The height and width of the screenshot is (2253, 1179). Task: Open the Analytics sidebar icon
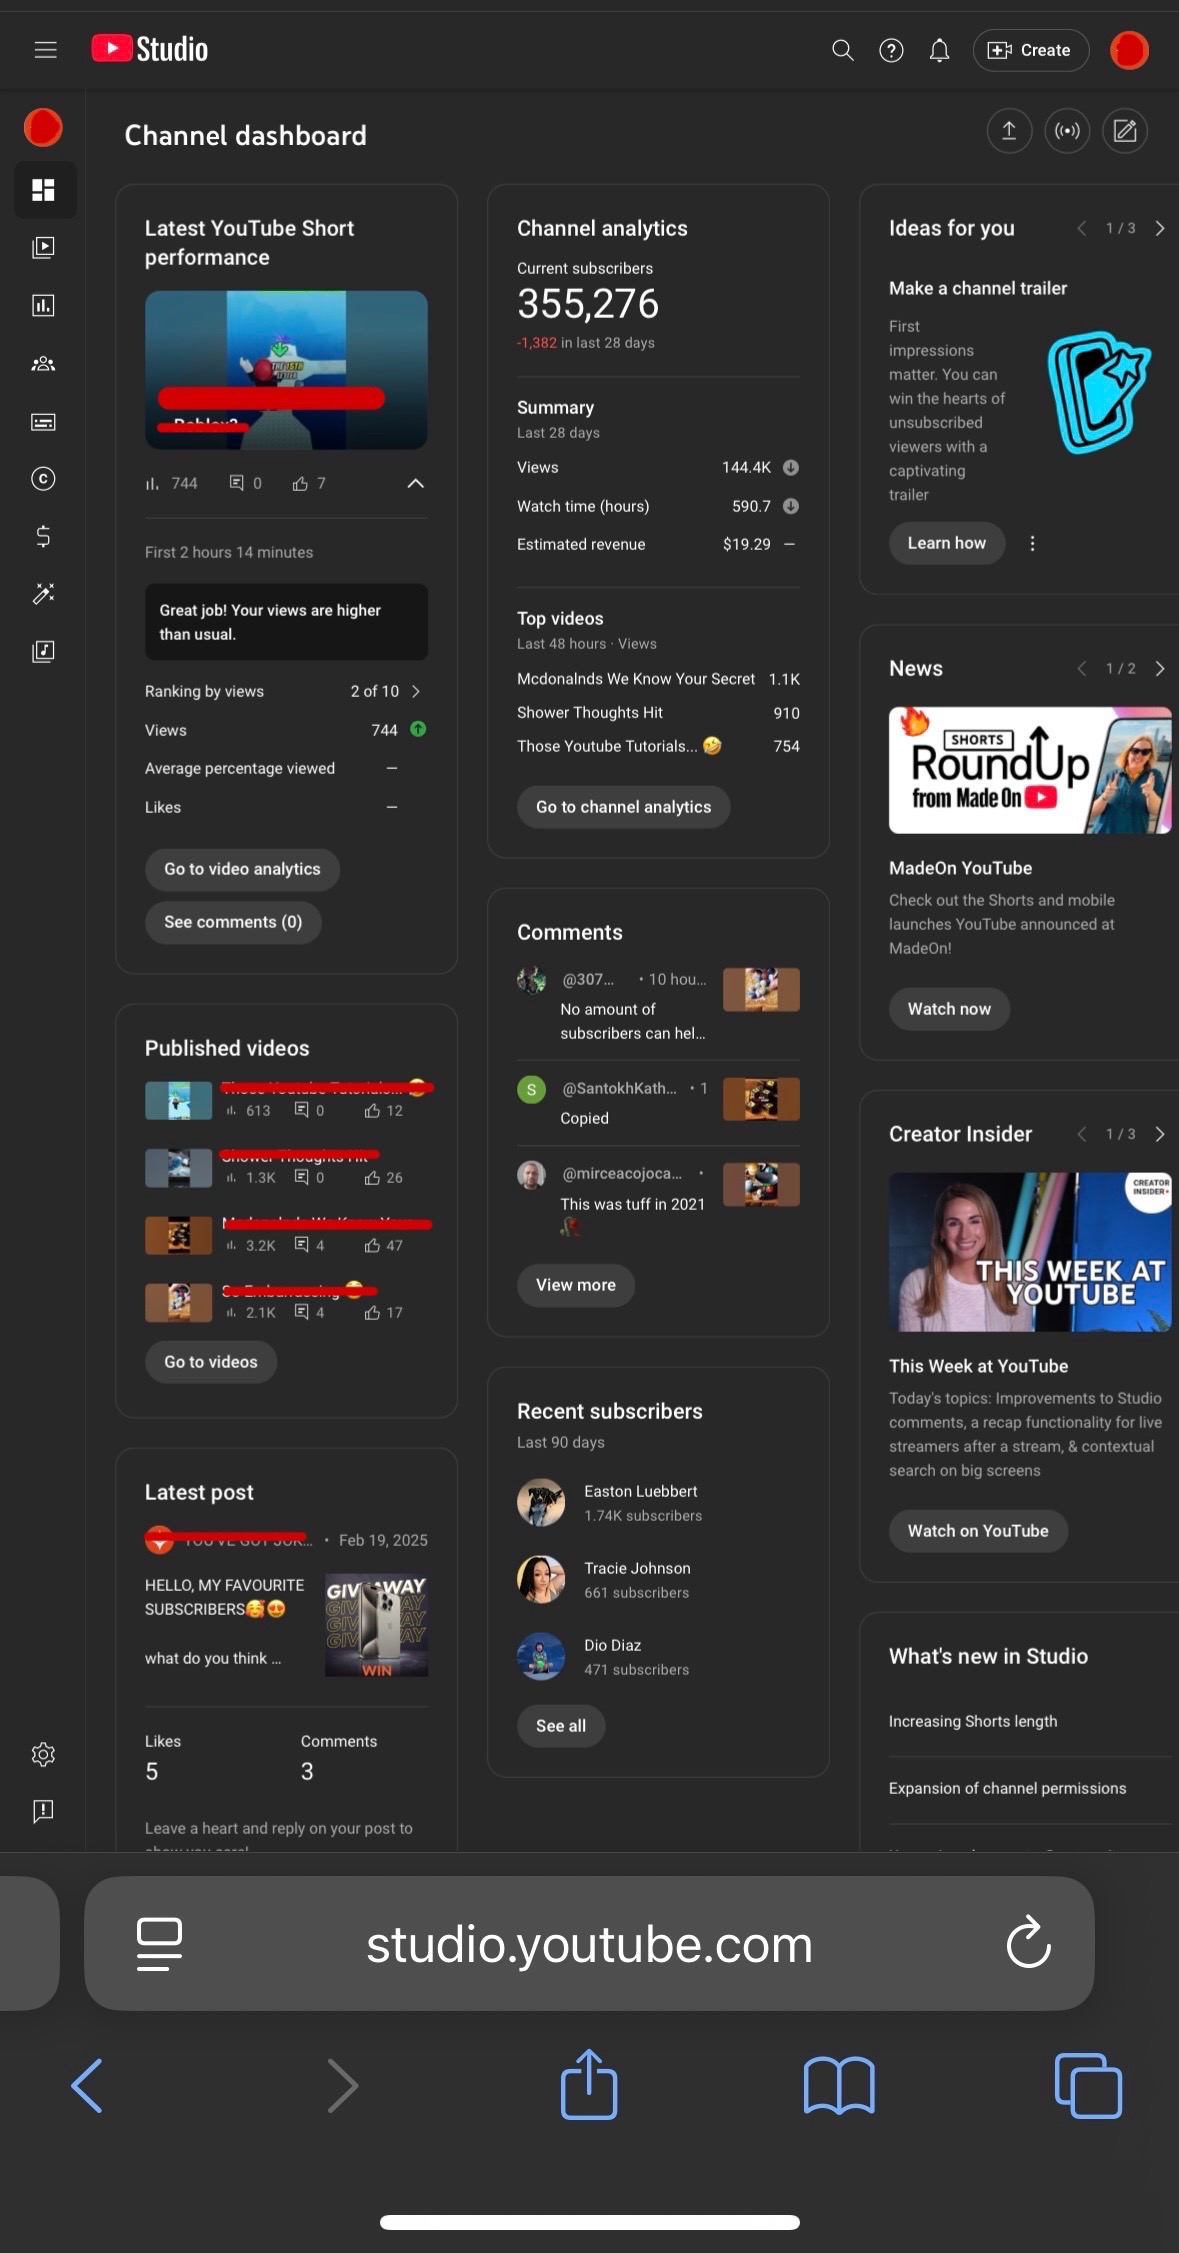(x=43, y=306)
